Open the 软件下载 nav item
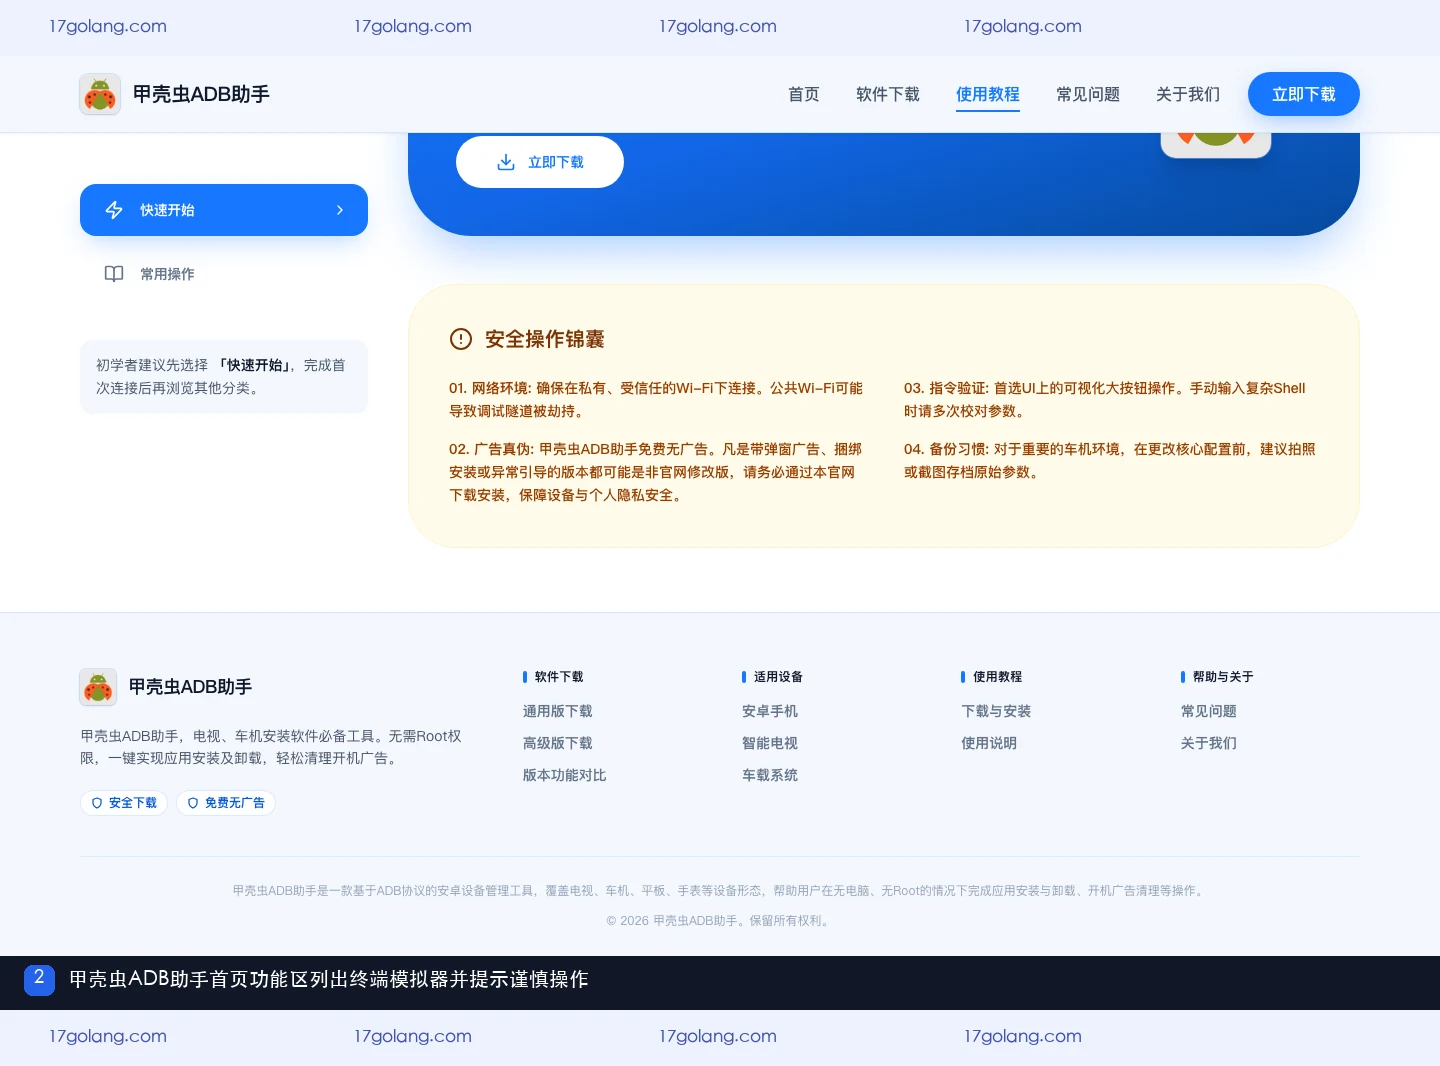 tap(888, 94)
